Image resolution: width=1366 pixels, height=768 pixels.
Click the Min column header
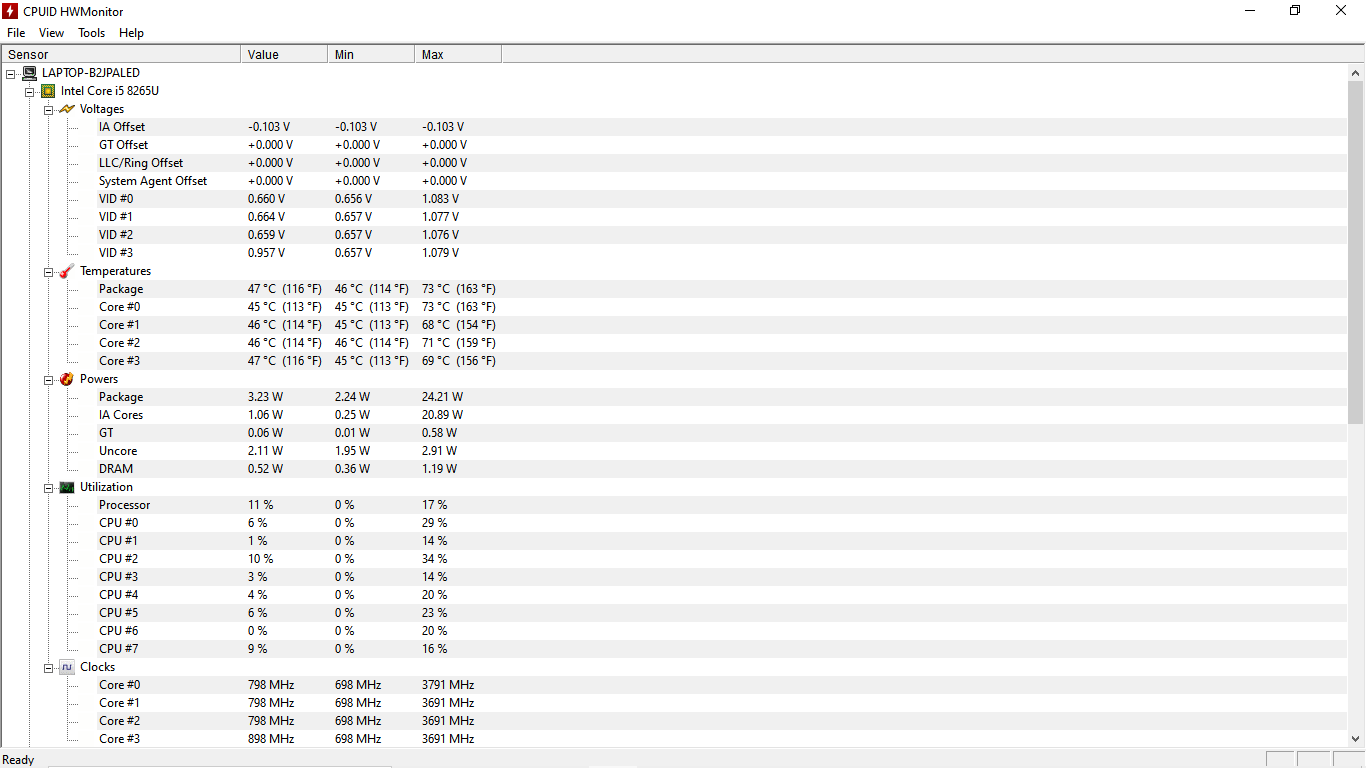coord(371,54)
